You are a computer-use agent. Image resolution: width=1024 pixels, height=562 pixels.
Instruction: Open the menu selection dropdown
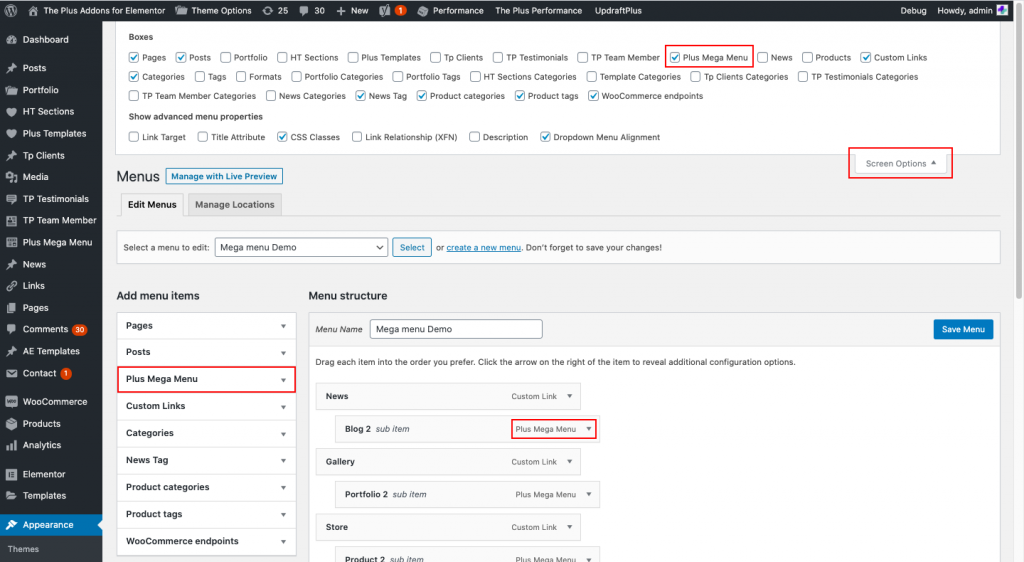[x=301, y=247]
